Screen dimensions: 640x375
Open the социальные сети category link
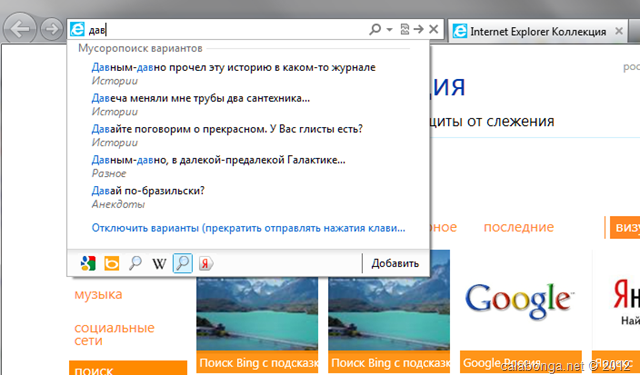click(x=114, y=334)
